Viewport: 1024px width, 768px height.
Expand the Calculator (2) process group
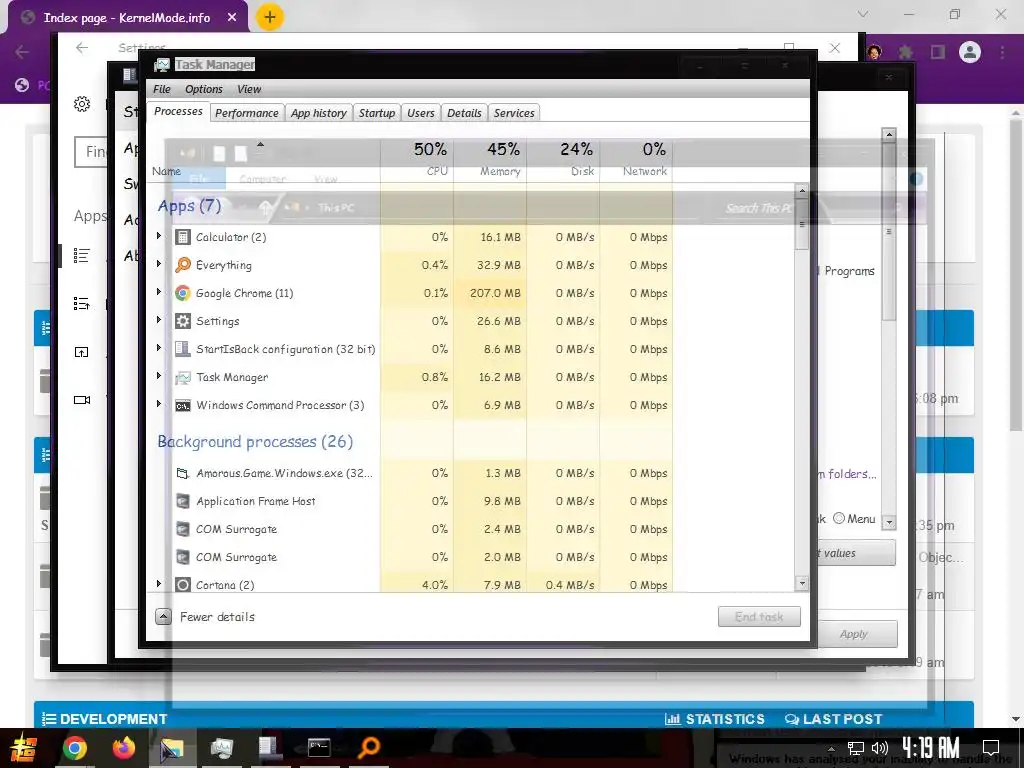point(159,236)
